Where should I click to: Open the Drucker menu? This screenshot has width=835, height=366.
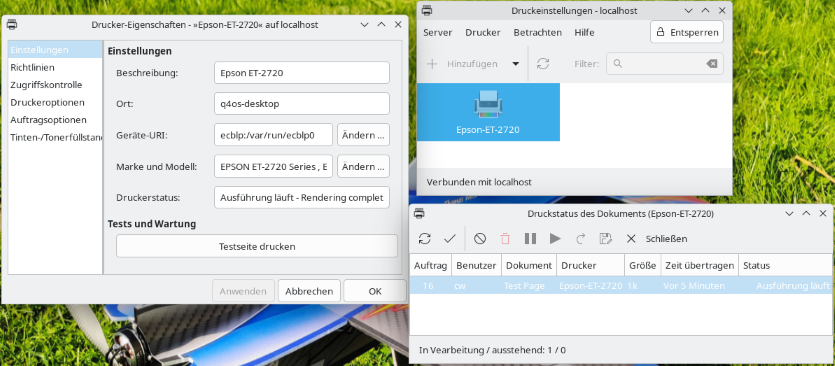coord(482,32)
